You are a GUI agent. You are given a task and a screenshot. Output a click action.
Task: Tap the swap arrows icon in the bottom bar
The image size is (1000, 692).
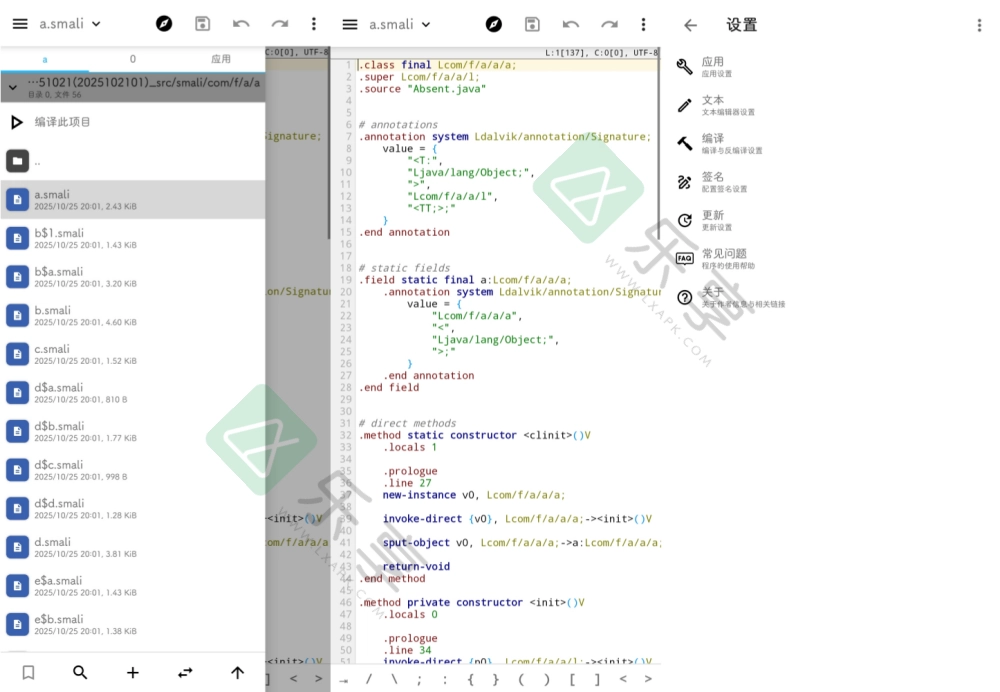pyautogui.click(x=185, y=672)
